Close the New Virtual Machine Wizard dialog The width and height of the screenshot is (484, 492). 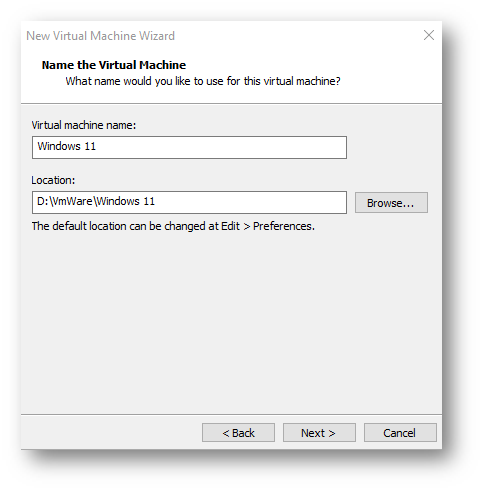click(x=429, y=35)
